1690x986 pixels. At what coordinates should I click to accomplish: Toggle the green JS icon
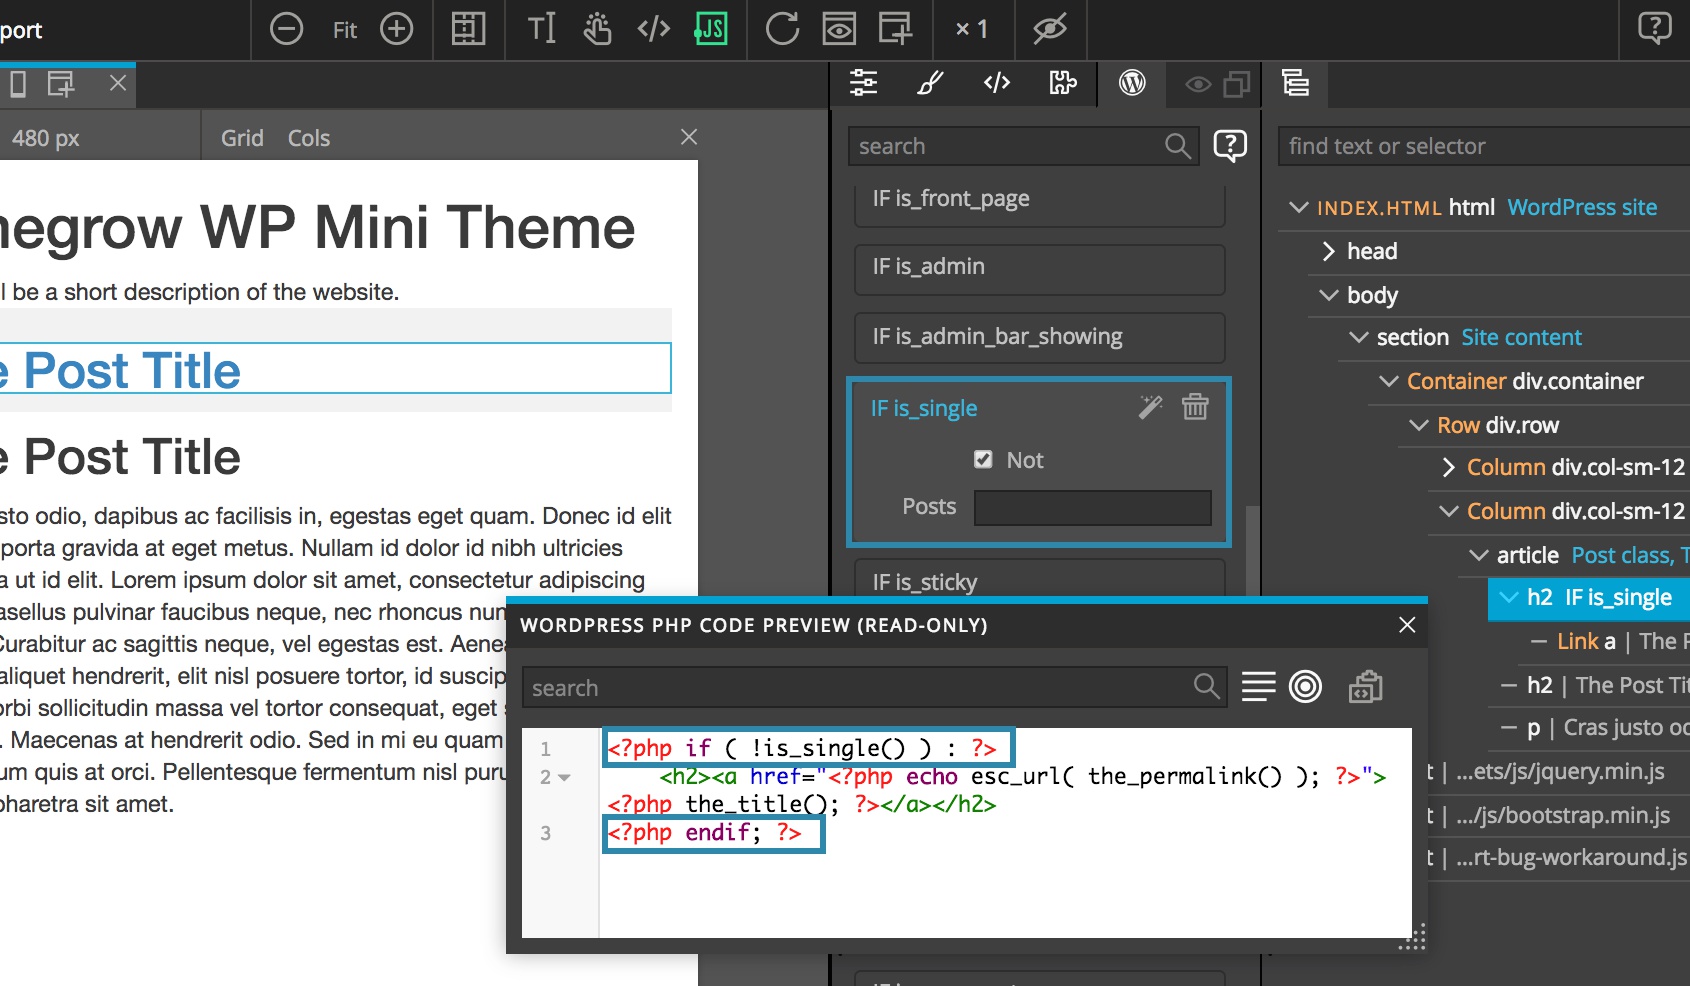[x=711, y=29]
